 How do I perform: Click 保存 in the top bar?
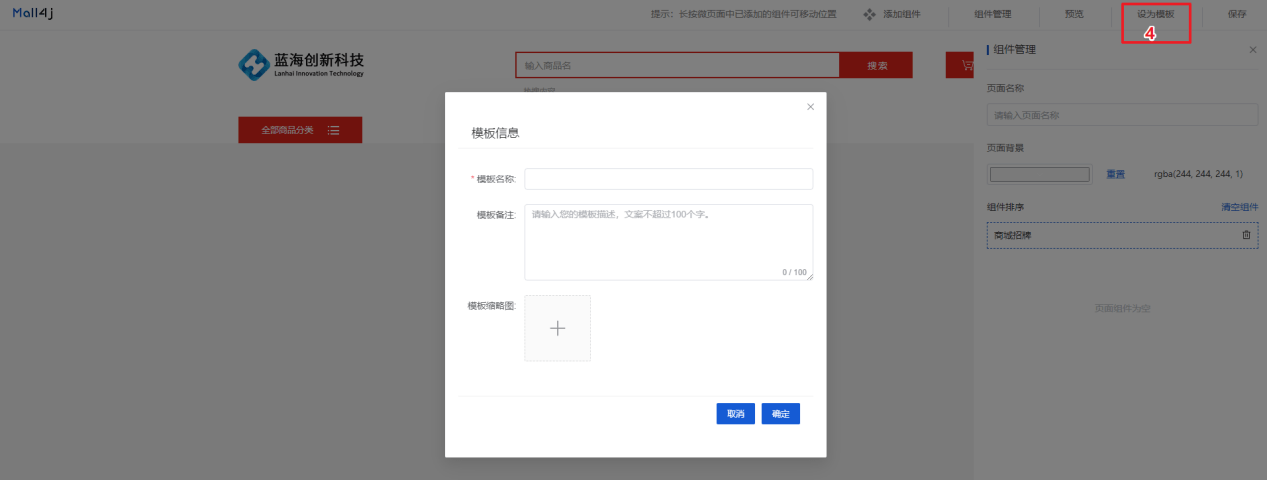pyautogui.click(x=1237, y=15)
